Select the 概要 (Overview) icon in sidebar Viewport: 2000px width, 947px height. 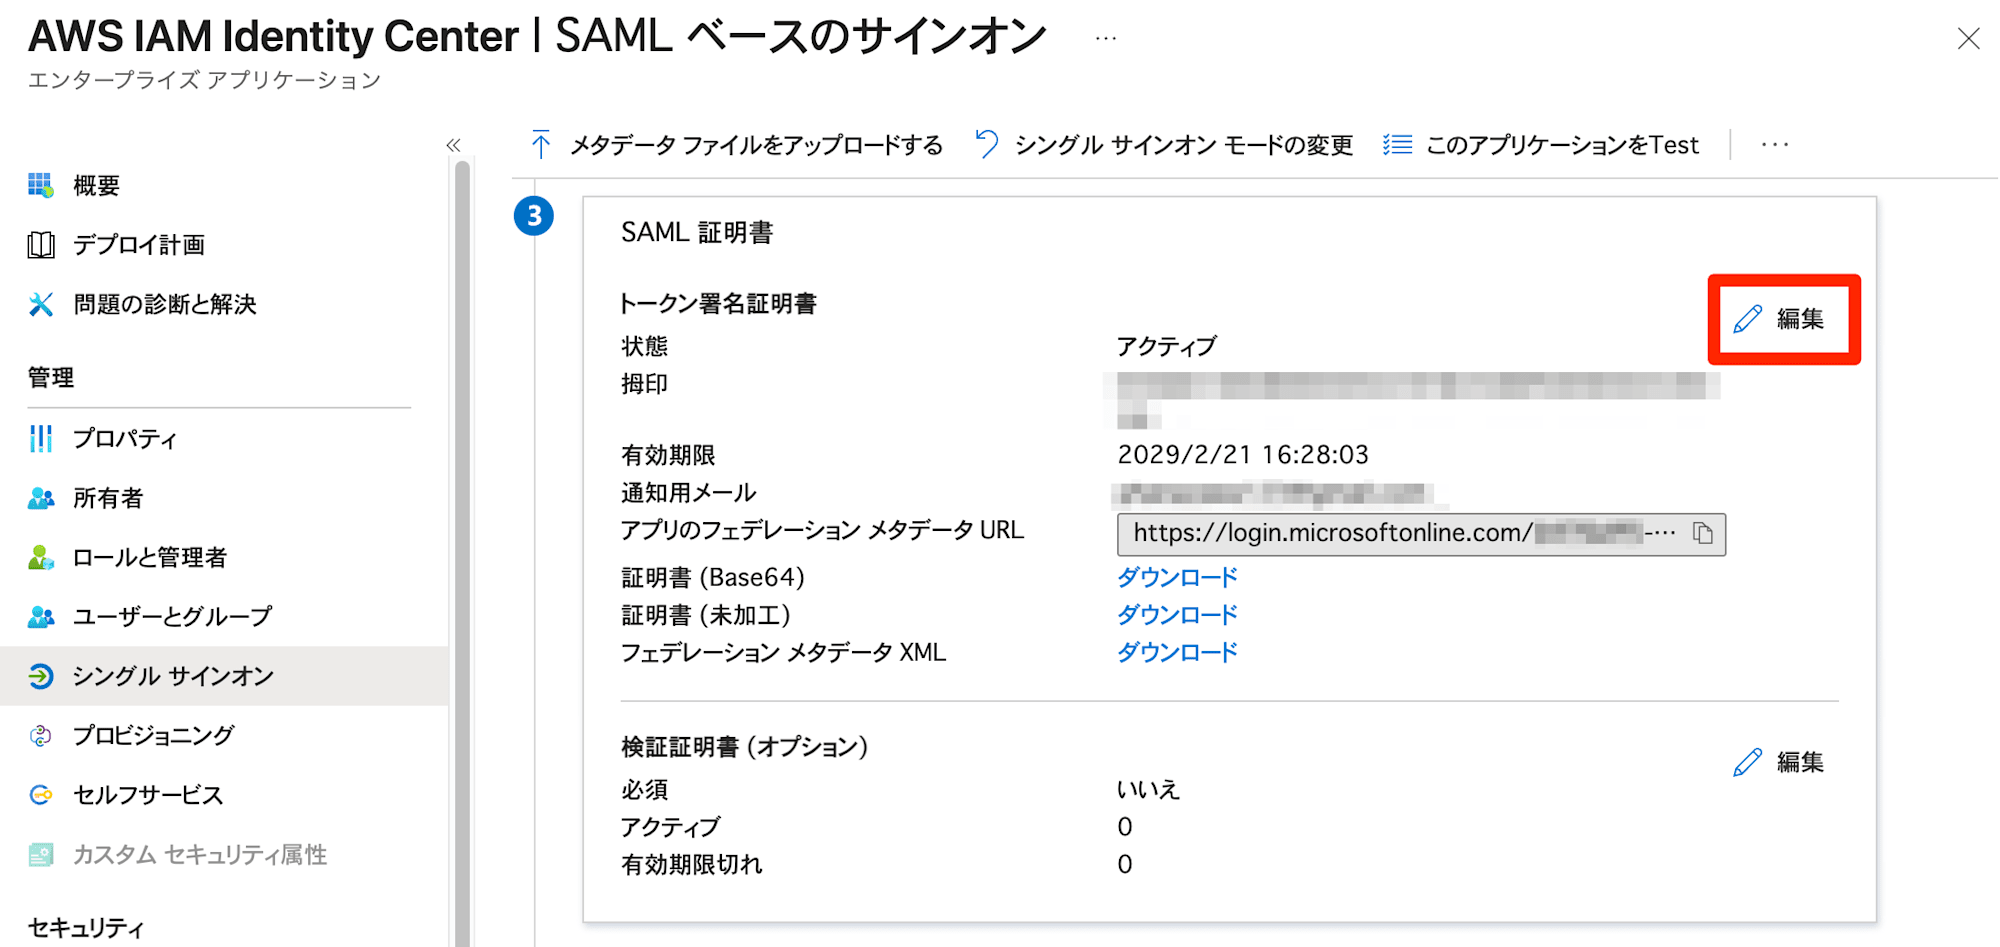(x=40, y=184)
